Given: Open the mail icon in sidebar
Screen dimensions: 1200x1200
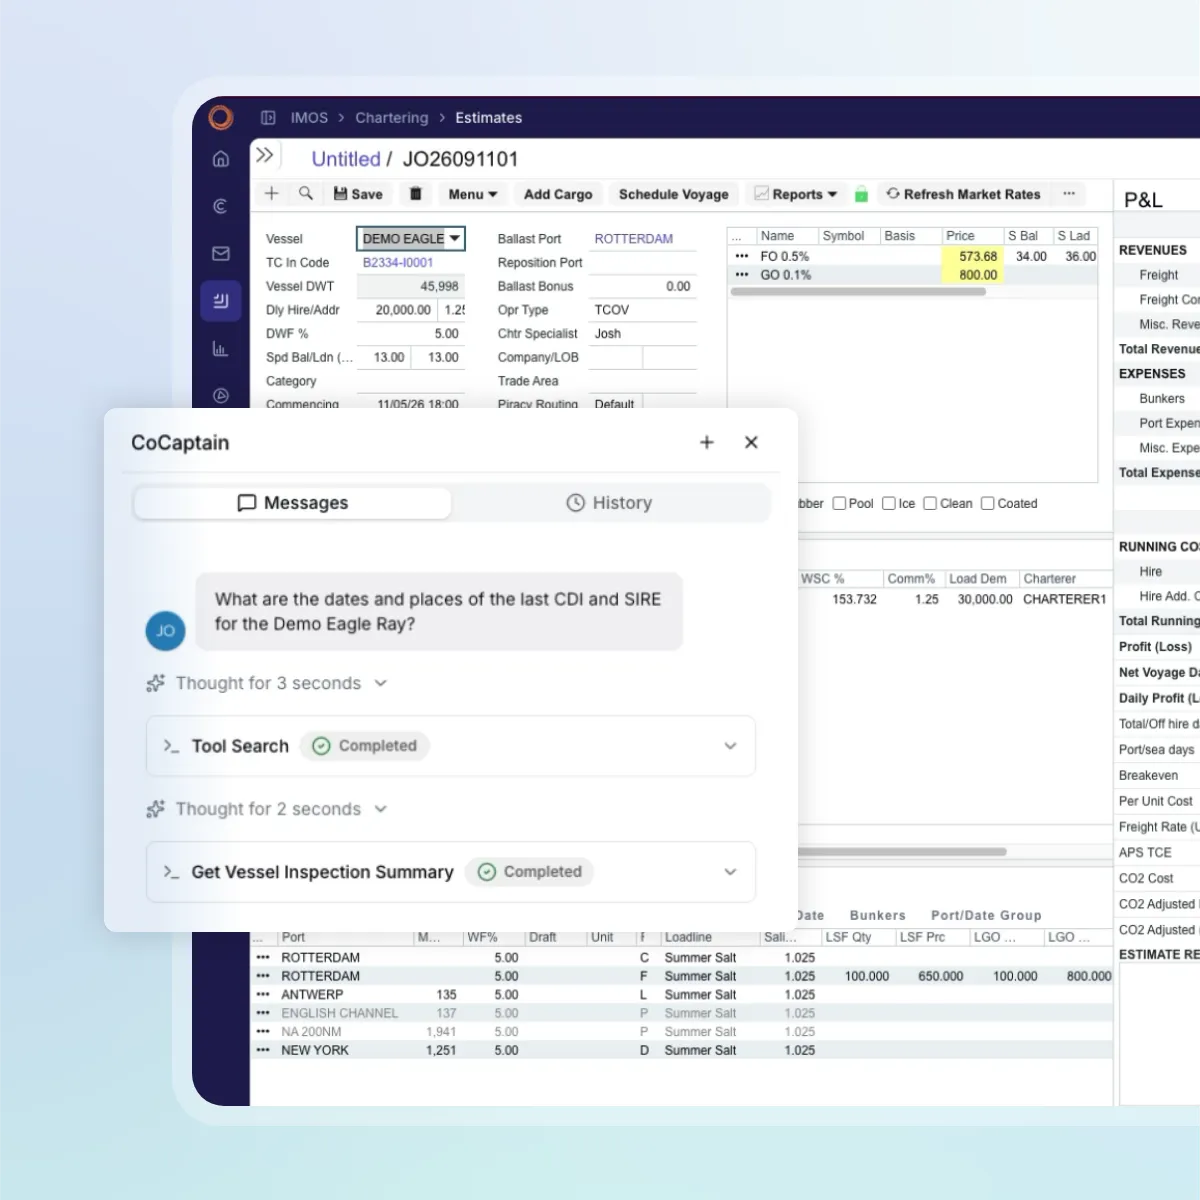Looking at the screenshot, I should [221, 254].
